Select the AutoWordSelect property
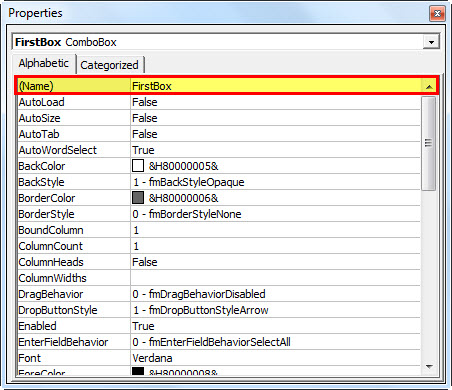 58,150
